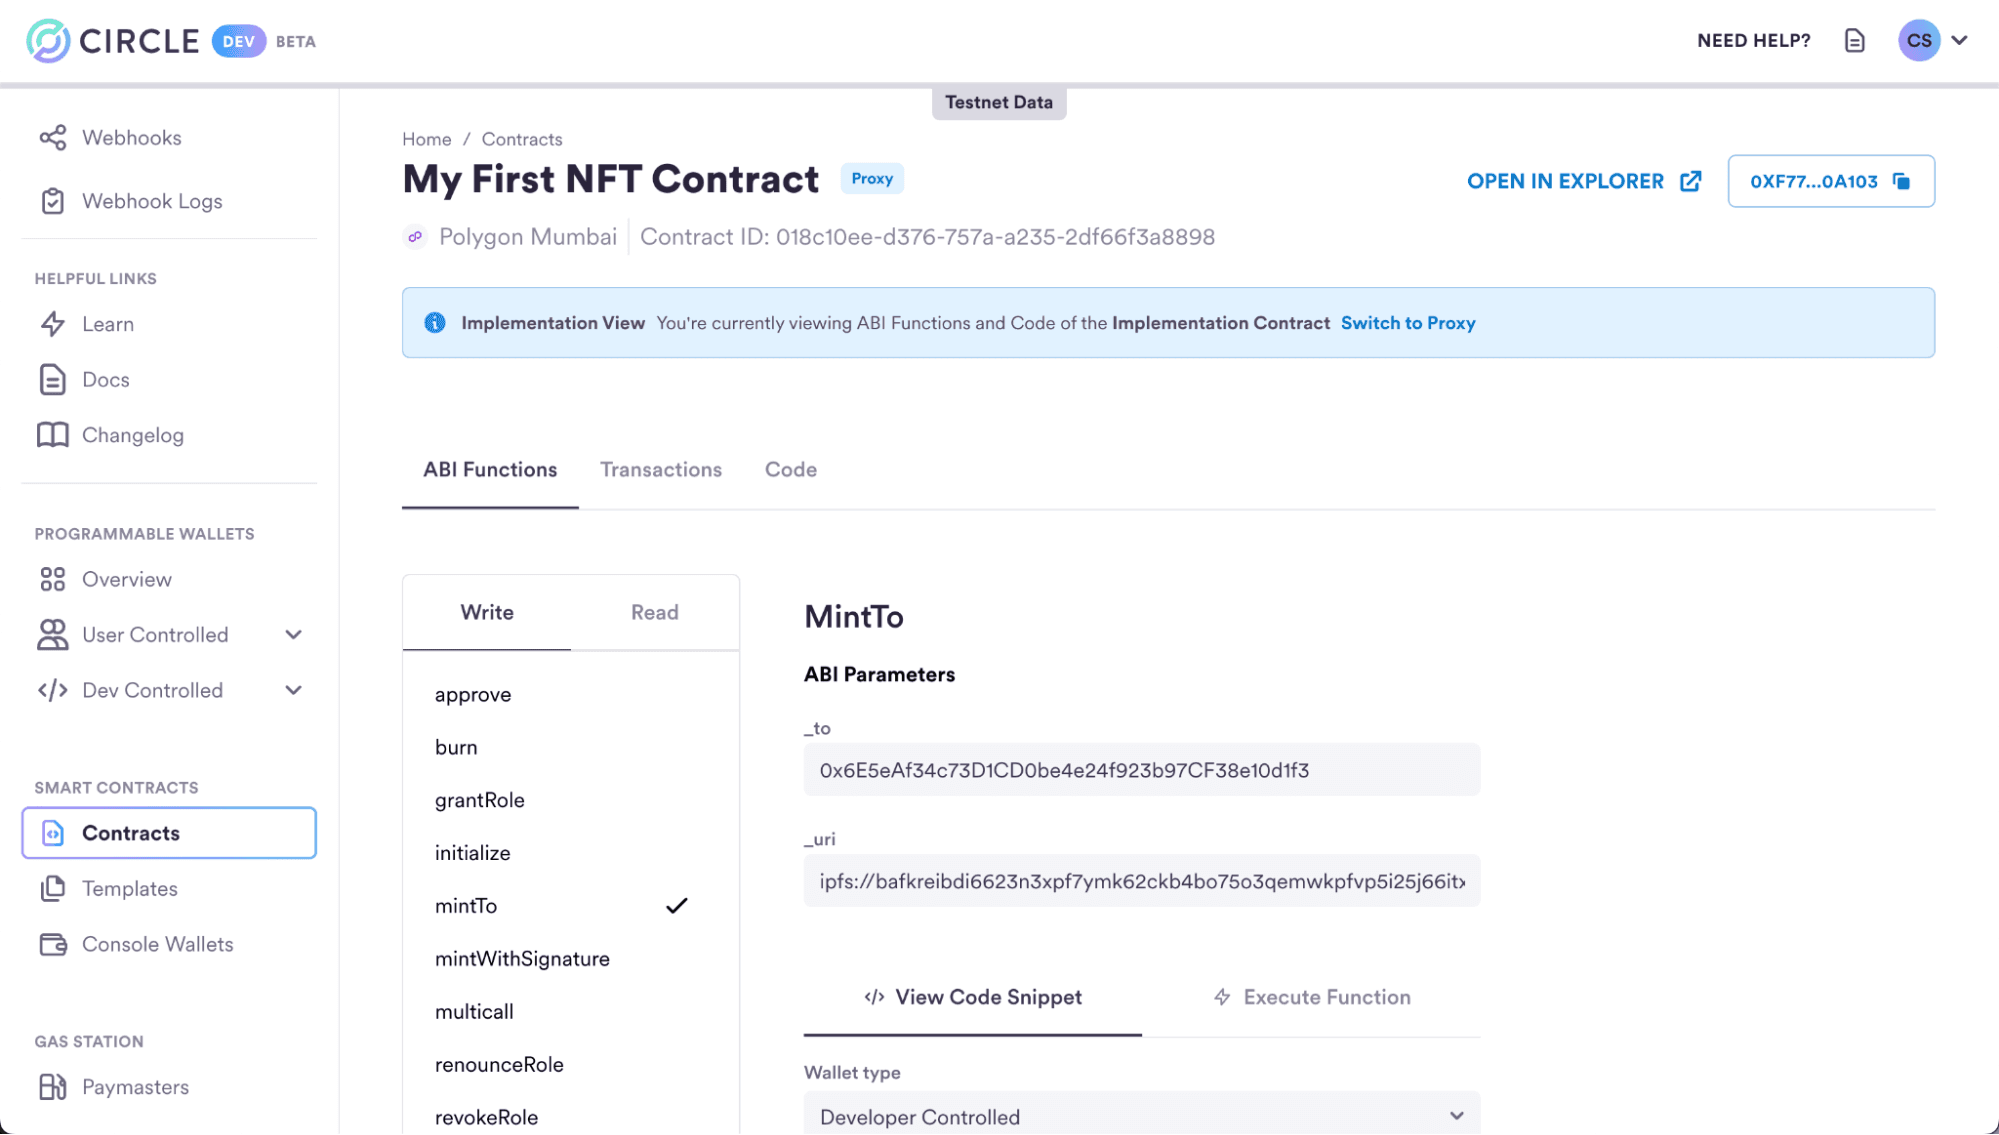Open the documentation icon next to Need Help
1999x1135 pixels.
point(1855,41)
